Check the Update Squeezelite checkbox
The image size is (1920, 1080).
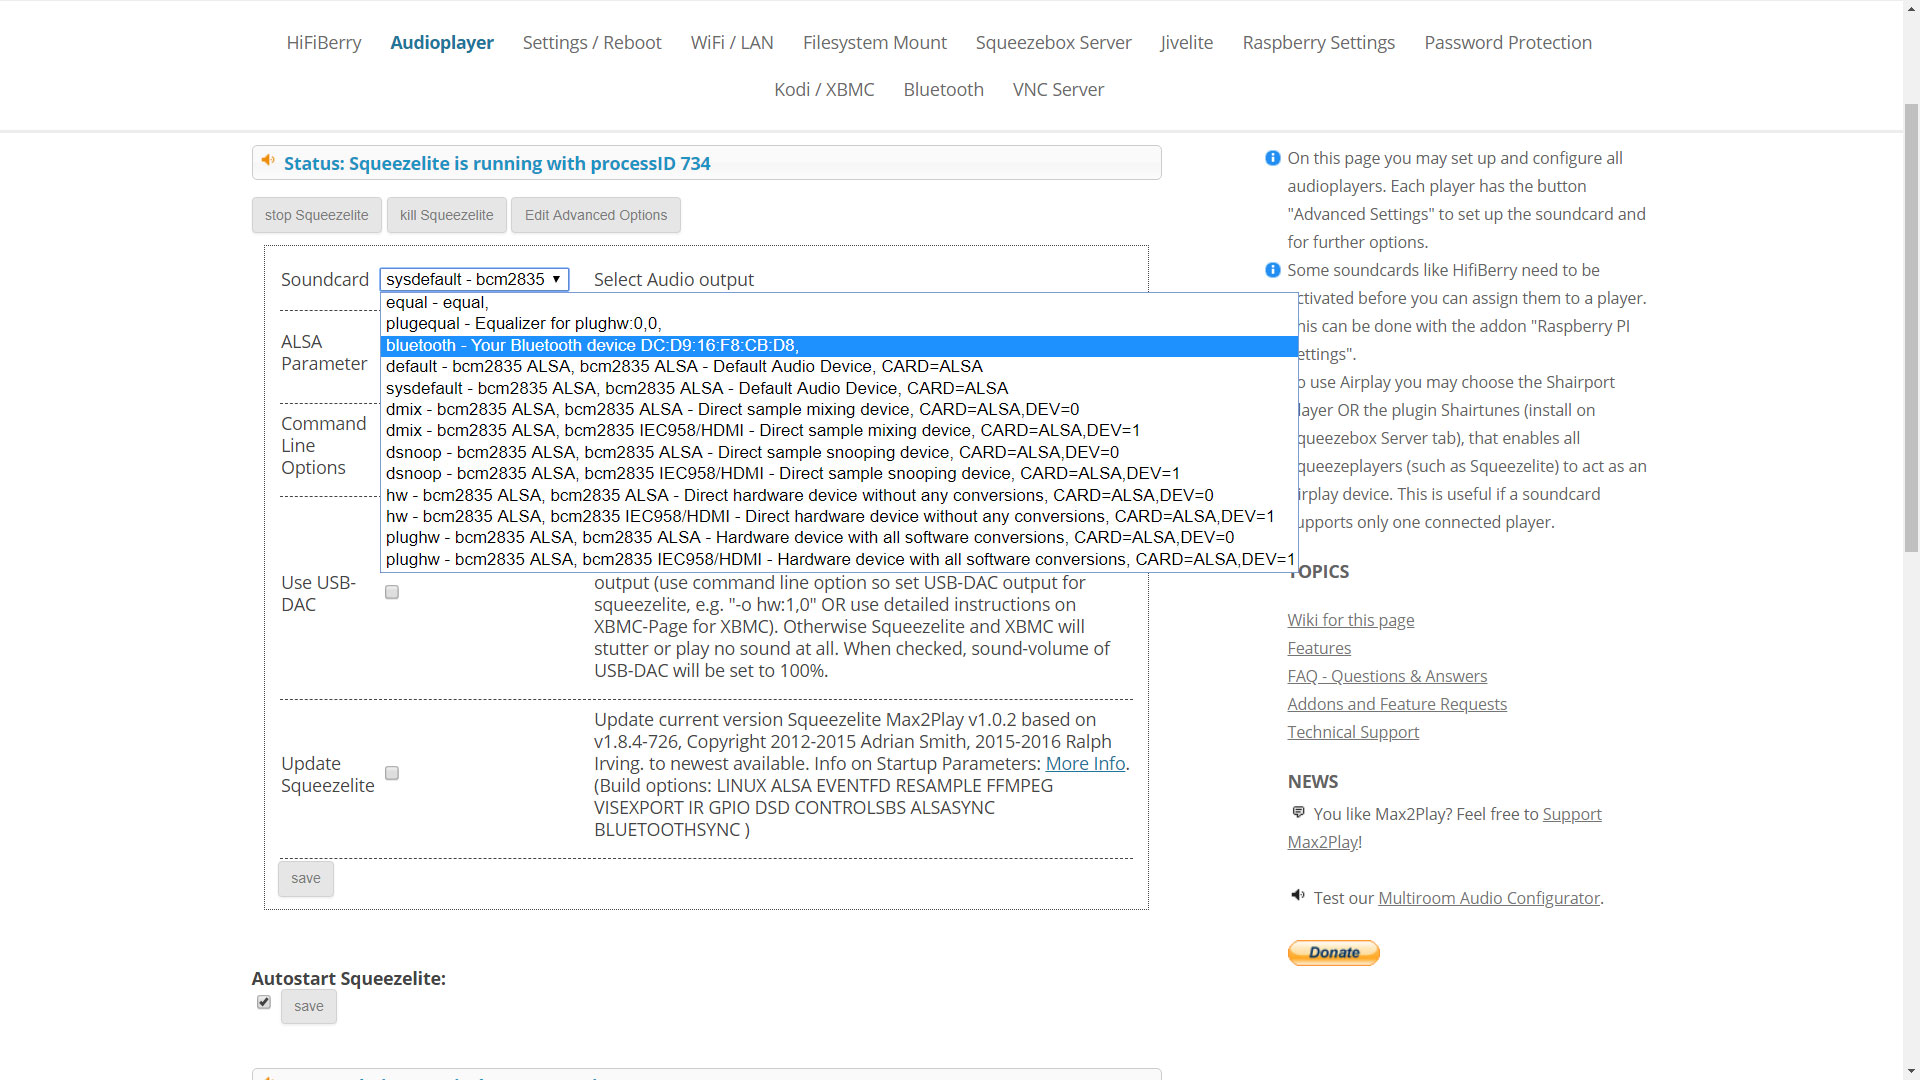pyautogui.click(x=392, y=774)
